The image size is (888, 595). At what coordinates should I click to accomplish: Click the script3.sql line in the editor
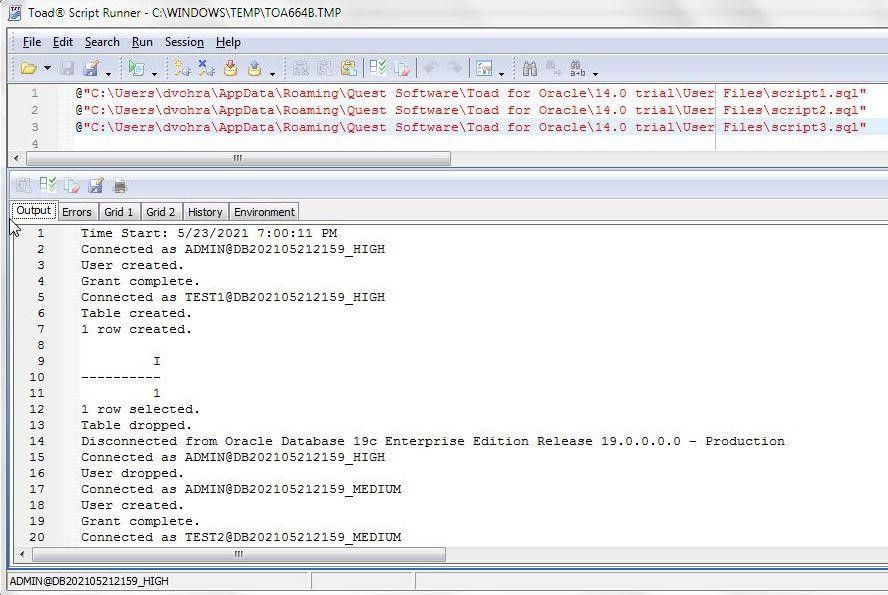pos(471,127)
